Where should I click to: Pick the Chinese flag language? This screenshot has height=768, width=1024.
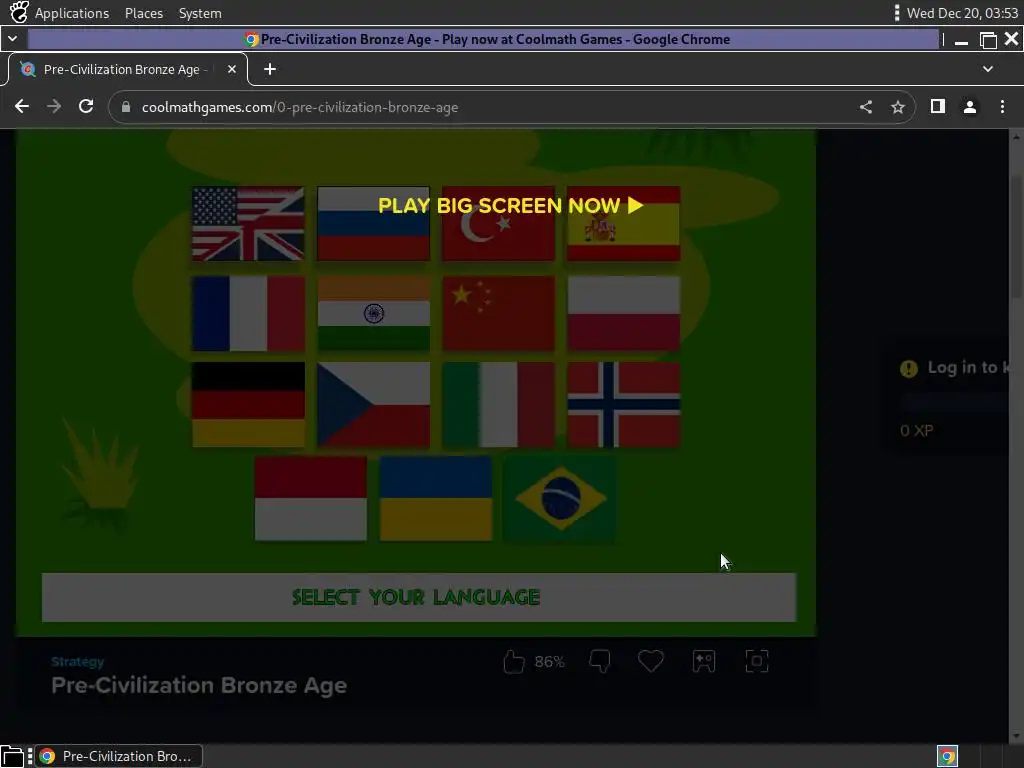(498, 313)
